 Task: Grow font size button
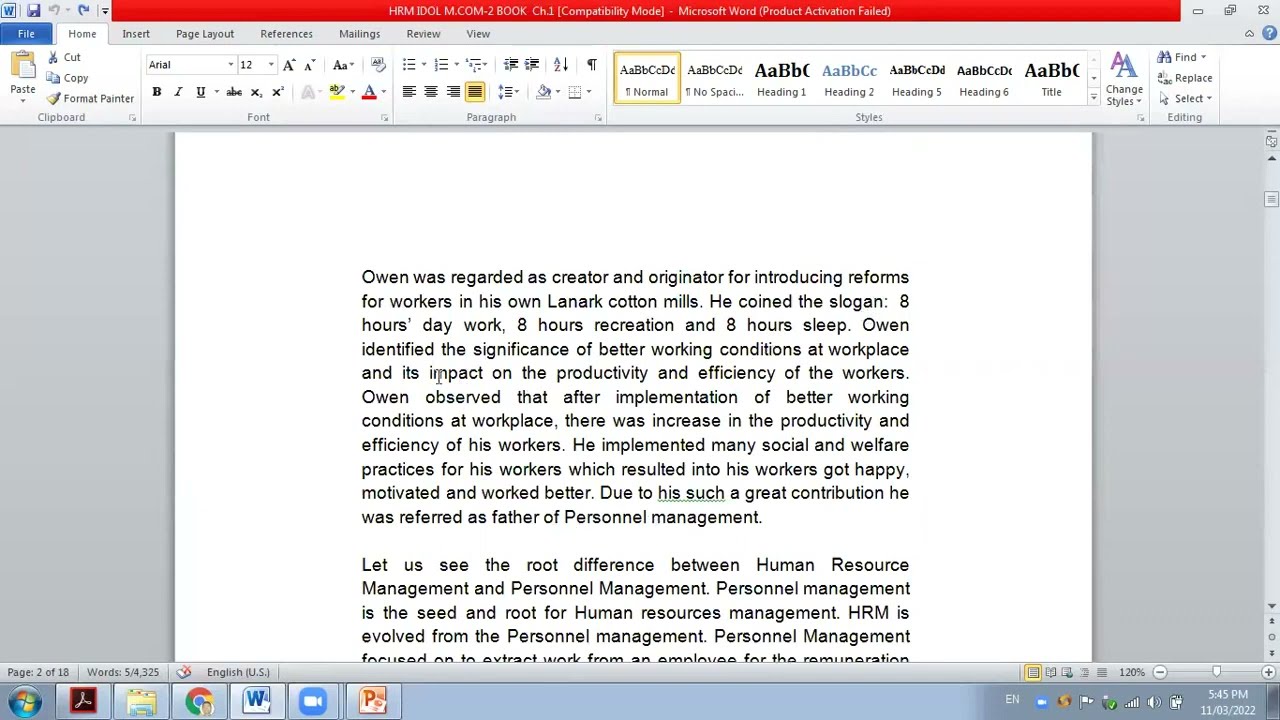coord(289,65)
